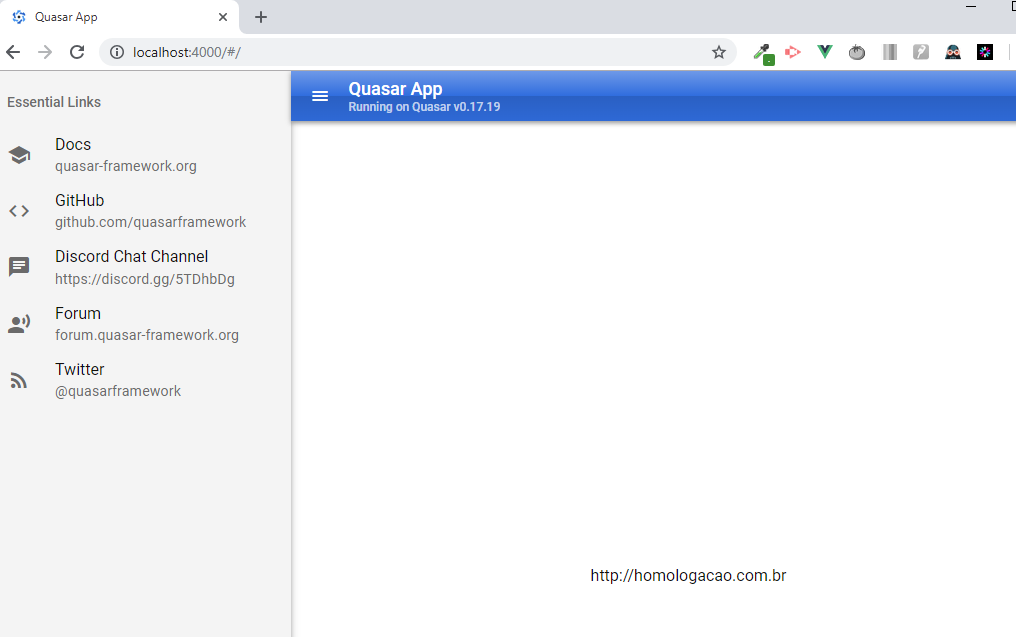The image size is (1016, 637).
Task: Open the Docs quasar-framework.org link
Action: (125, 155)
